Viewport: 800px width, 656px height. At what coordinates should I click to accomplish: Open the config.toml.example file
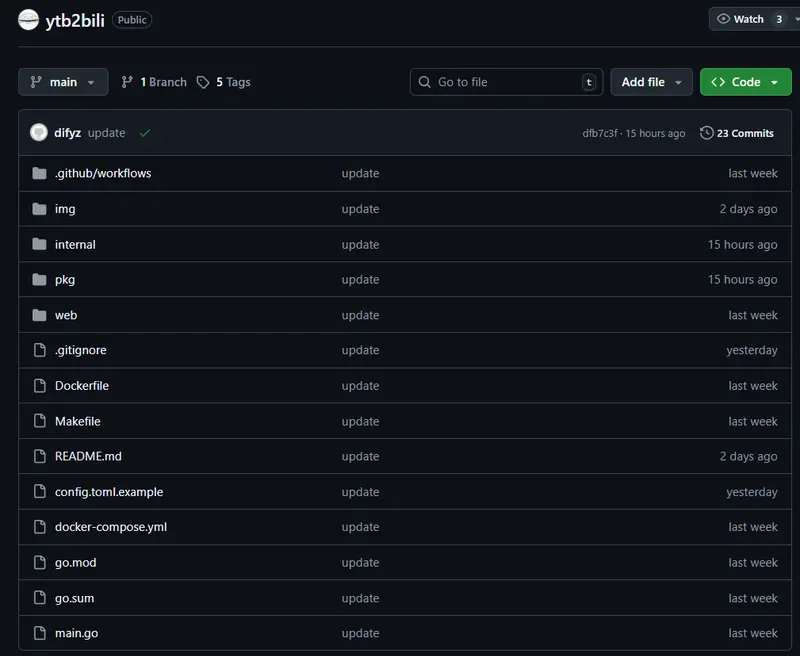[109, 492]
